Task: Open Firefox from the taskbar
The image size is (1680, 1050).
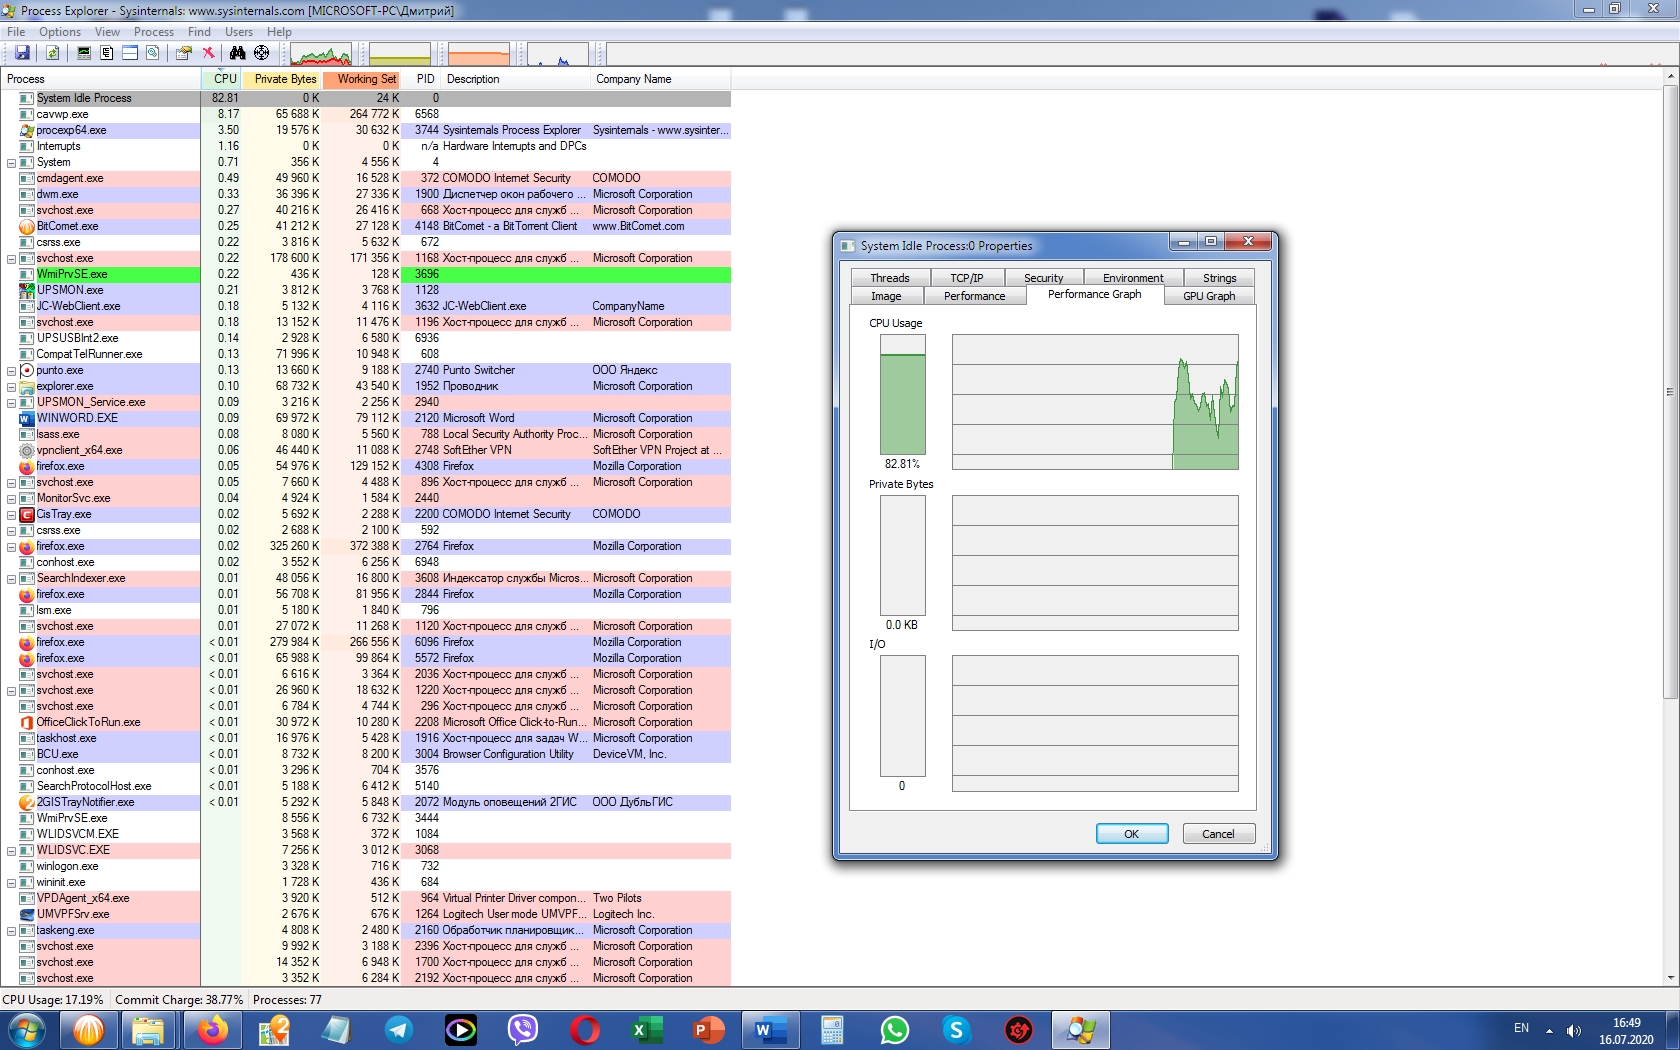Action: coord(212,1029)
